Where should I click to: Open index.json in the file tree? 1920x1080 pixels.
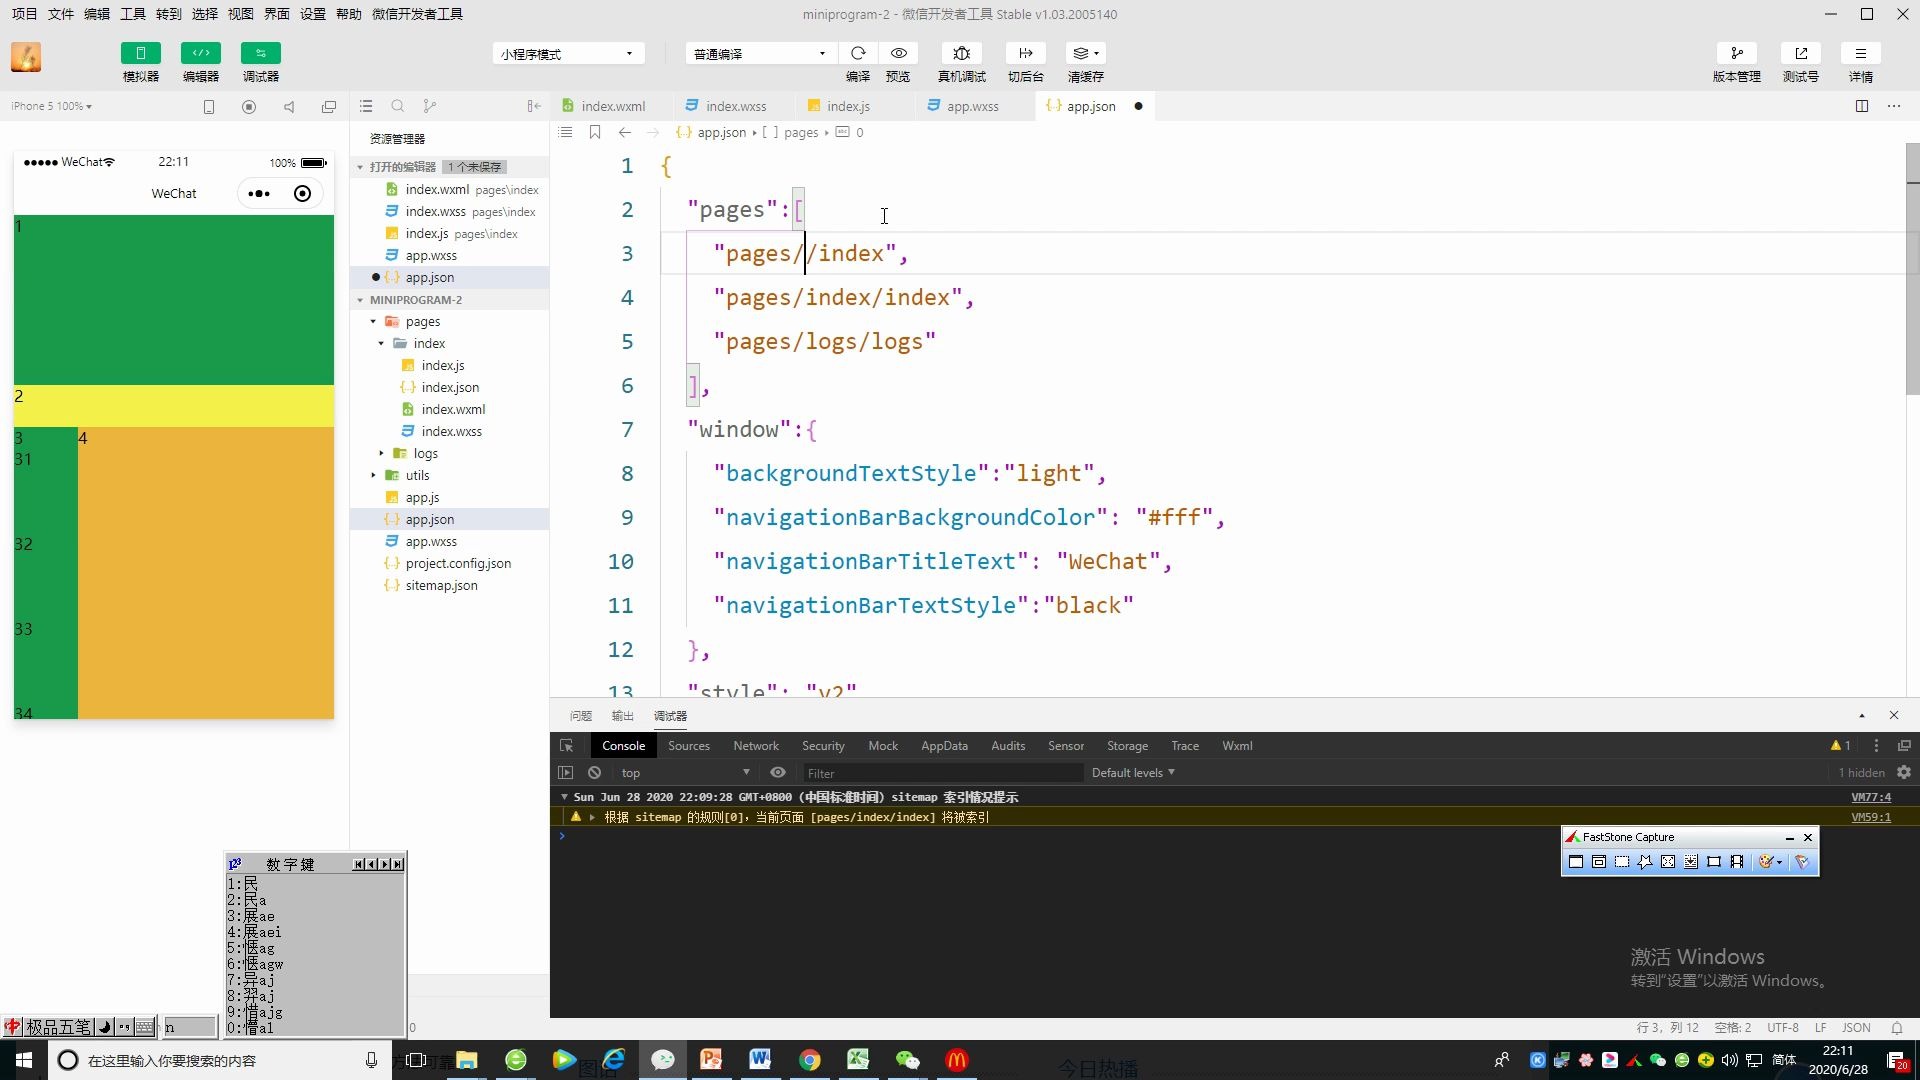point(450,388)
